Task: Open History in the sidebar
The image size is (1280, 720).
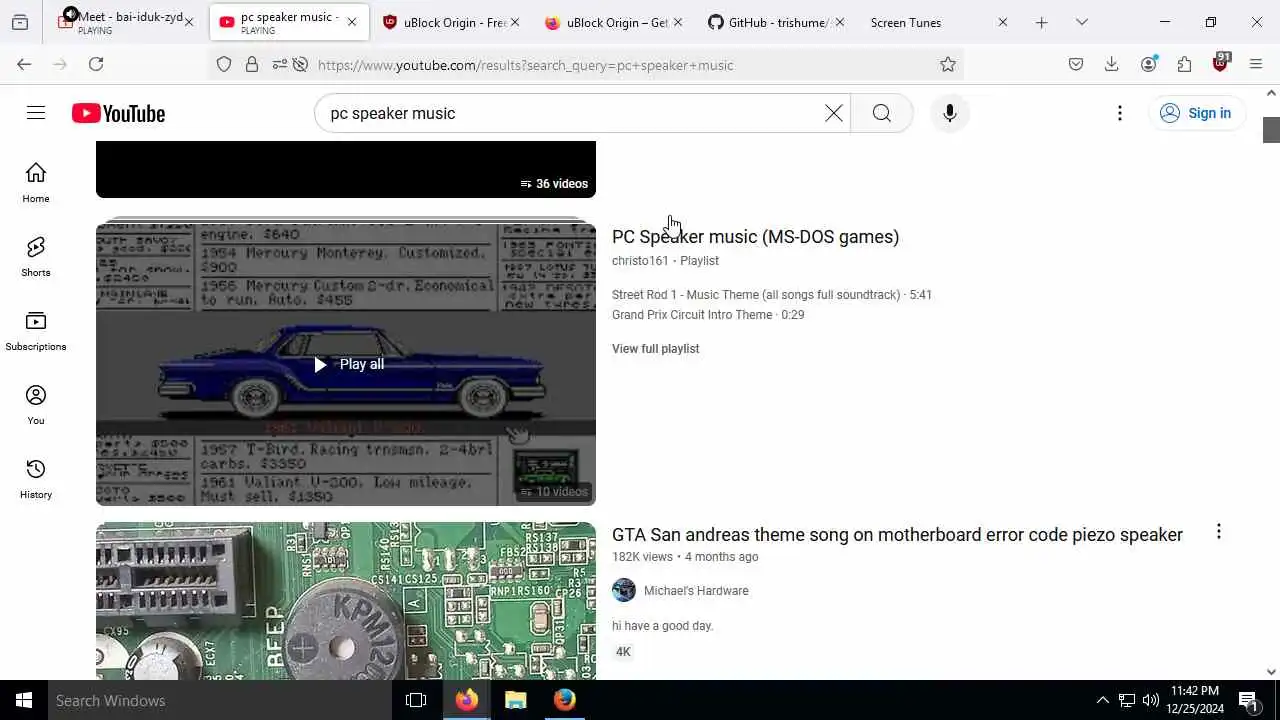Action: [36, 479]
